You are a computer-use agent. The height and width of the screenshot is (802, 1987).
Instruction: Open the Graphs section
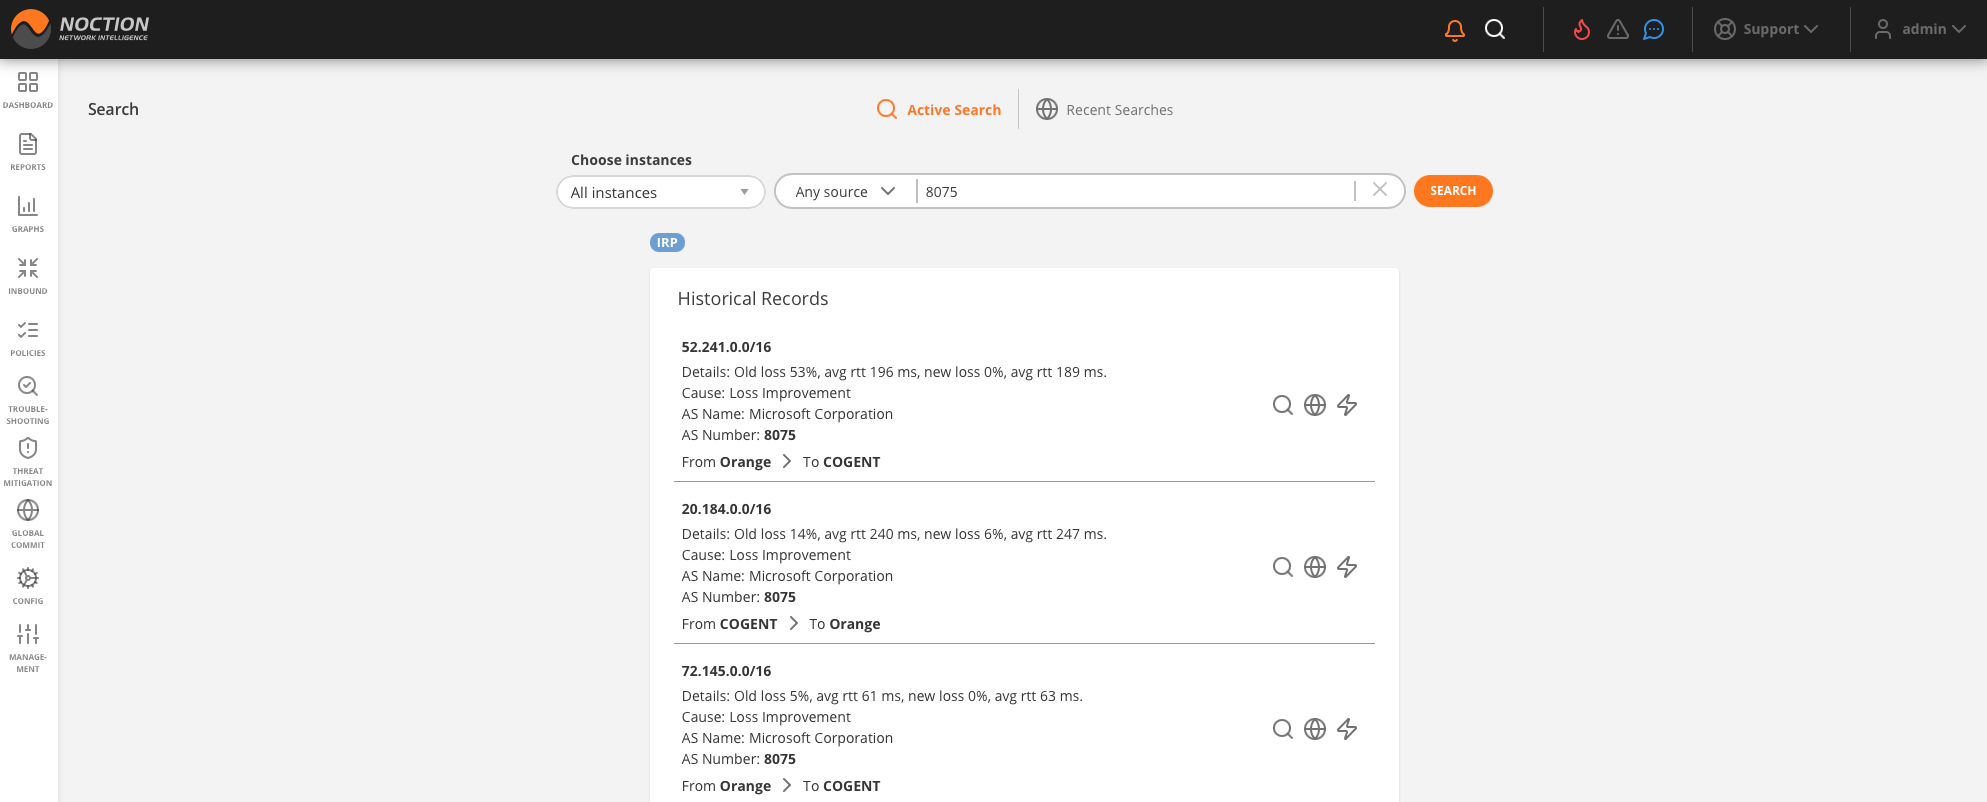coord(28,214)
